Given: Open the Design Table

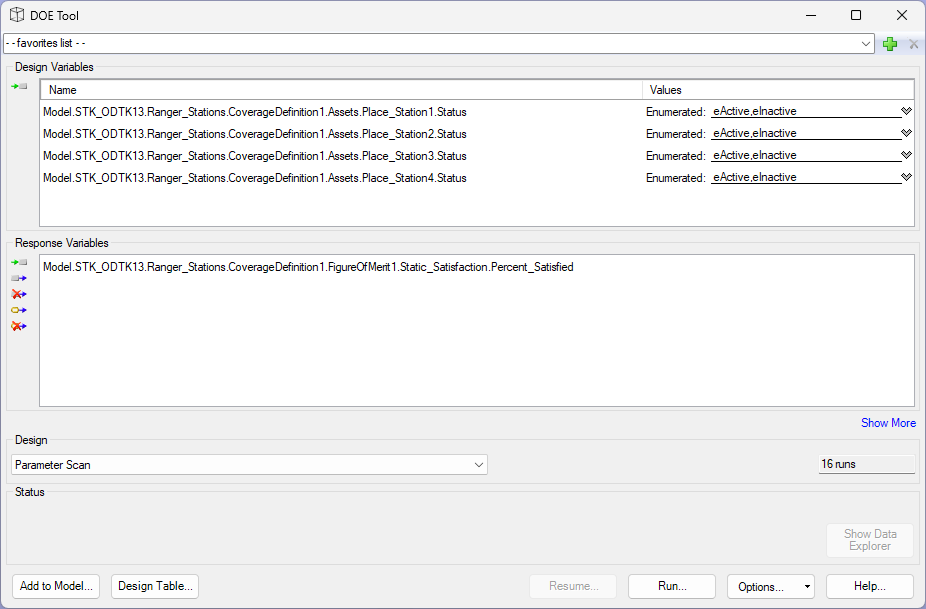Looking at the screenshot, I should click(x=155, y=587).
